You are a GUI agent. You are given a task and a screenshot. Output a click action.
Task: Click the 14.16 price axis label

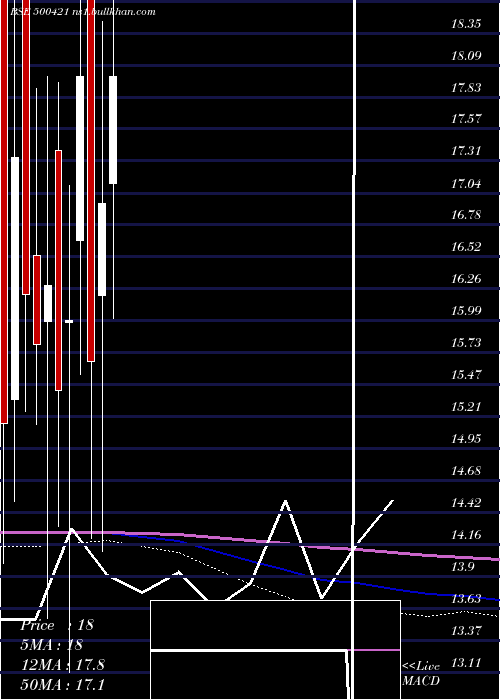(x=466, y=535)
